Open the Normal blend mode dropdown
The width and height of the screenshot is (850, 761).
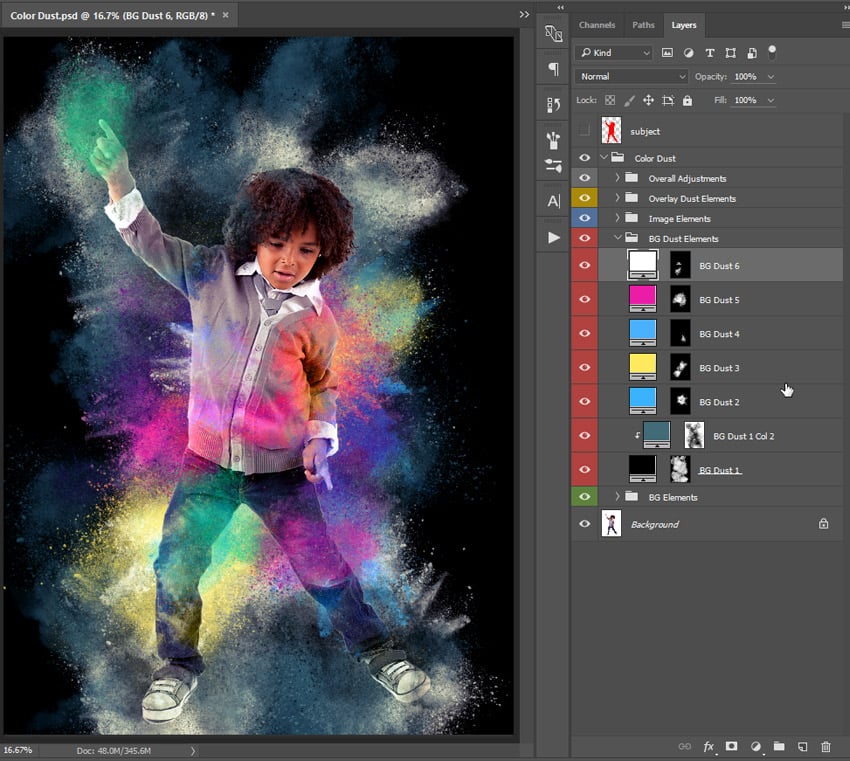[x=633, y=76]
